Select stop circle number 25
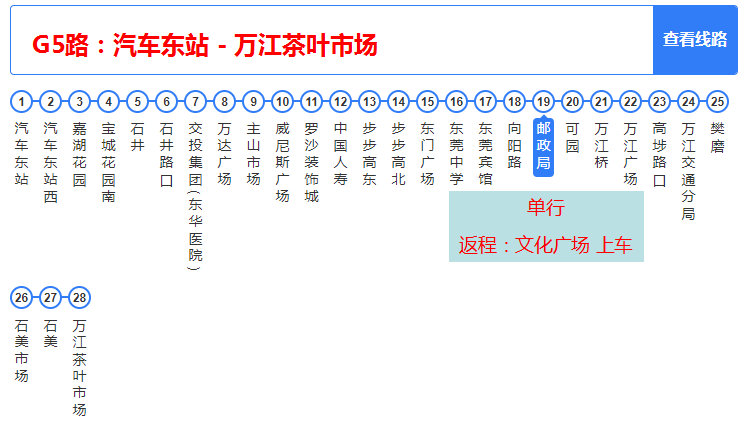Image resolution: width=746 pixels, height=428 pixels. 718,102
